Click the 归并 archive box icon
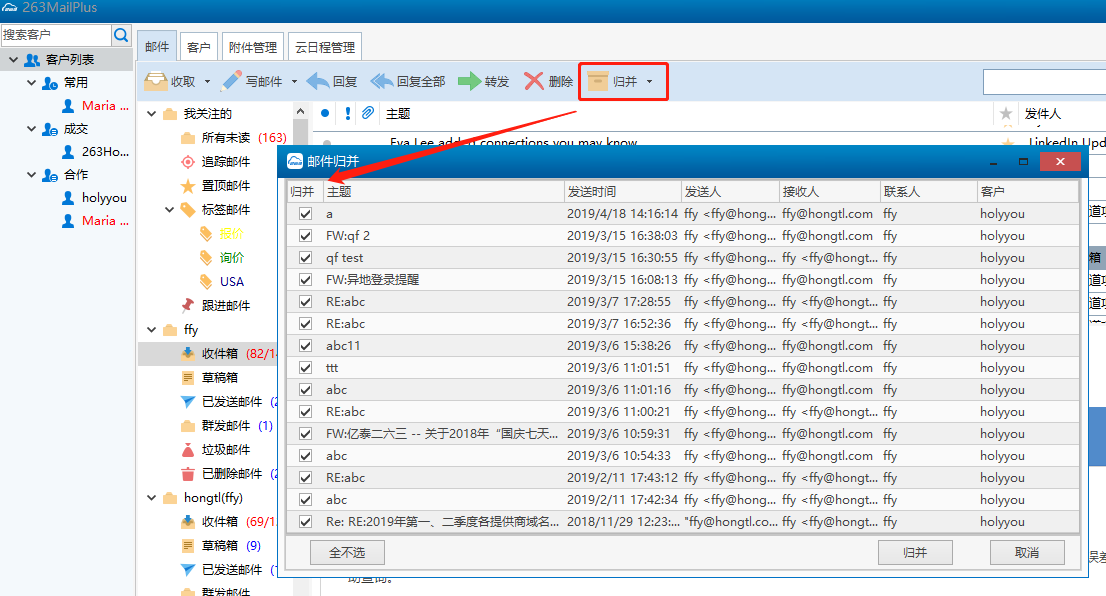Screen dimensions: 1106x596 [598, 81]
